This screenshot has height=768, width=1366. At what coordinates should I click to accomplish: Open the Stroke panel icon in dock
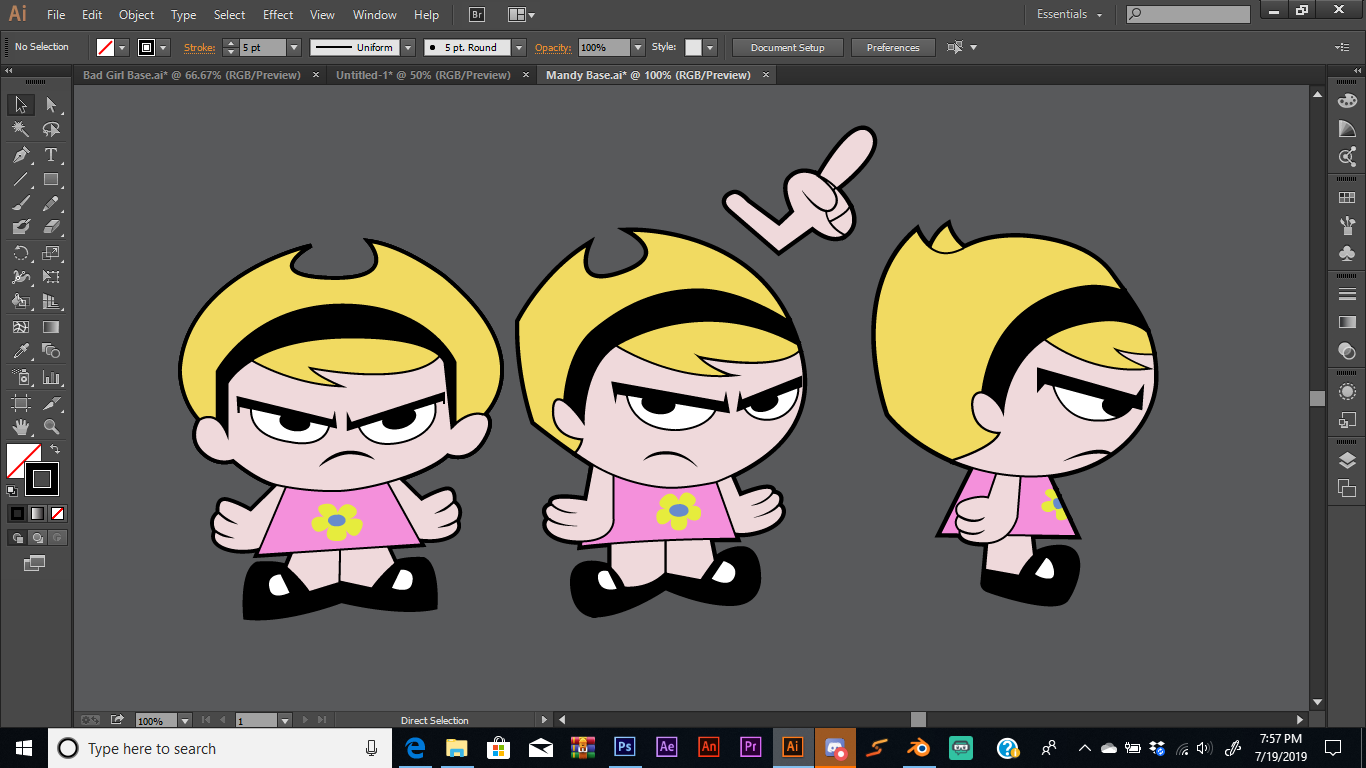[x=1347, y=295]
